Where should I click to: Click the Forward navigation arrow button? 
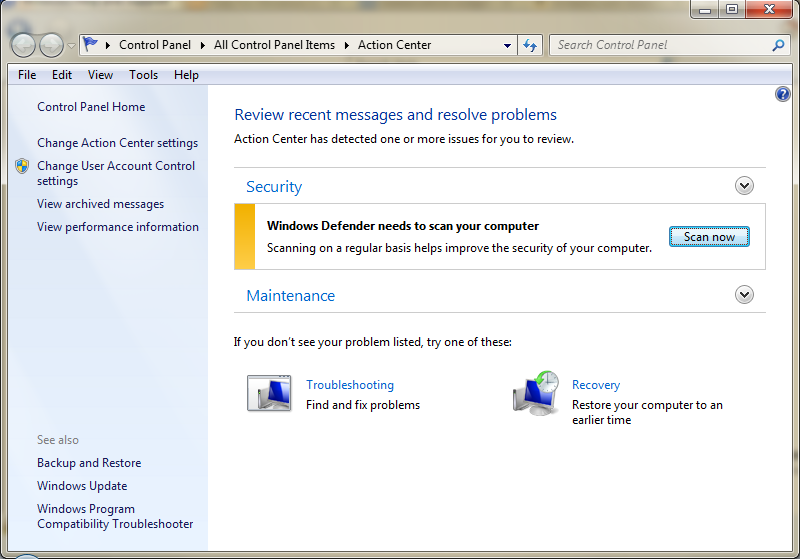pos(52,45)
